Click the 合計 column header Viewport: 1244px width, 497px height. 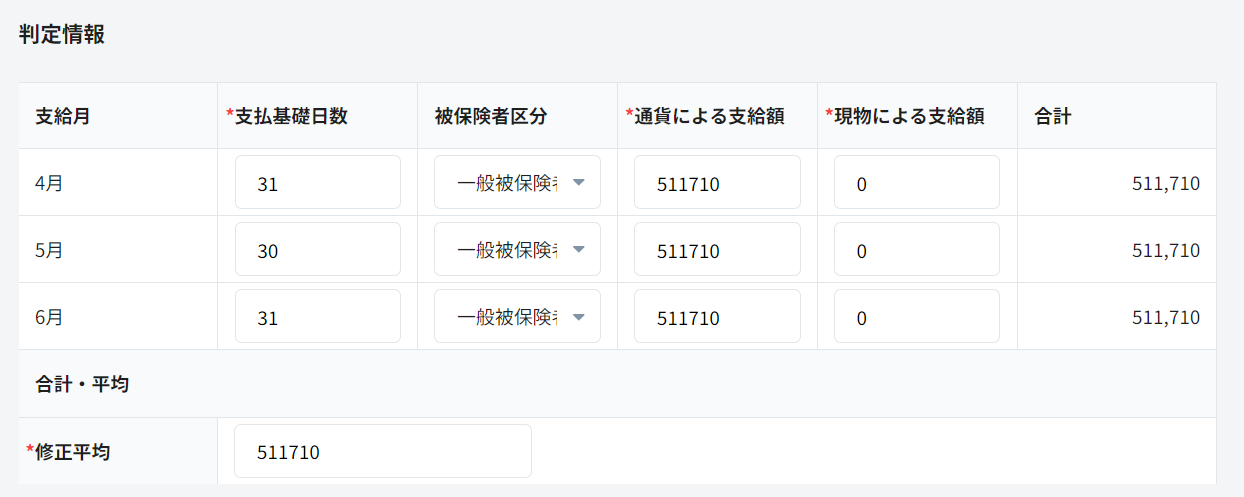1052,116
